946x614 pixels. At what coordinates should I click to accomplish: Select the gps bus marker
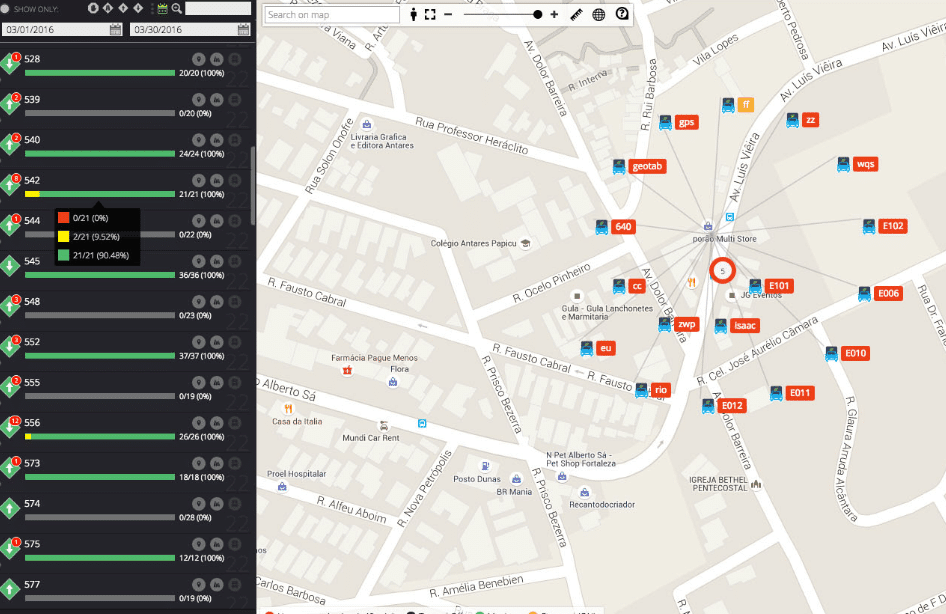(x=679, y=122)
